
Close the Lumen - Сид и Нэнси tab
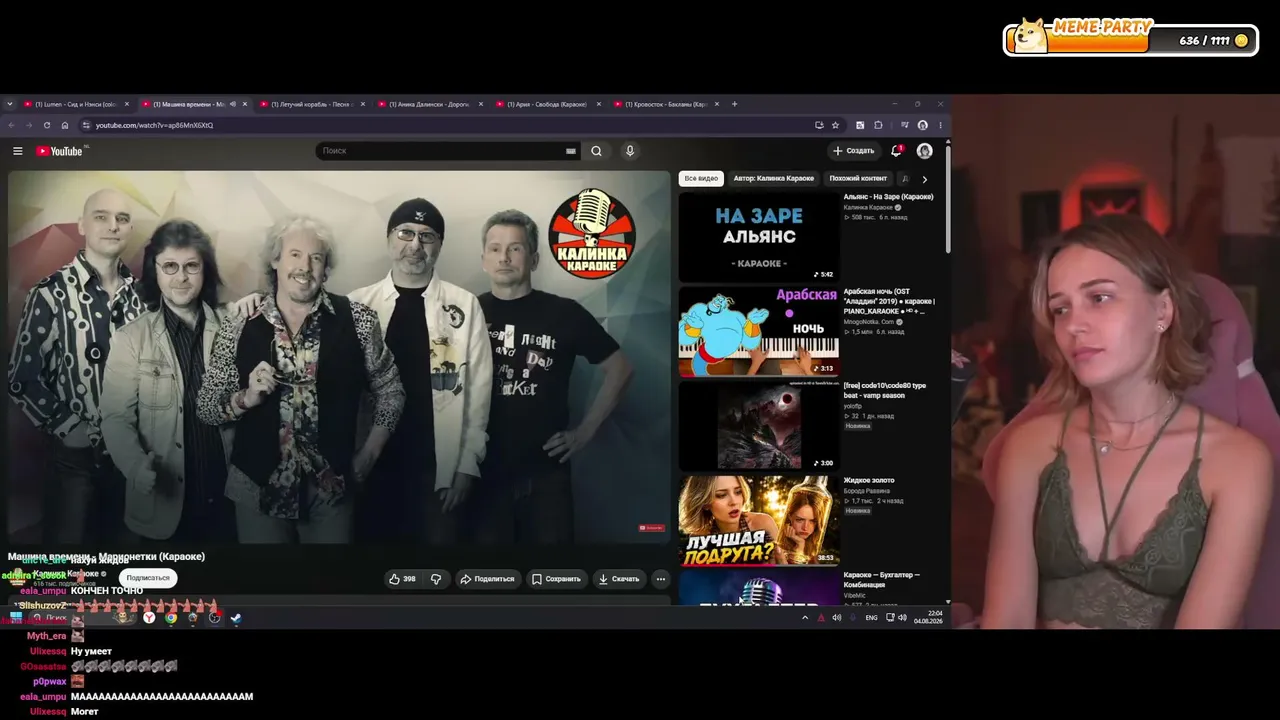click(127, 104)
